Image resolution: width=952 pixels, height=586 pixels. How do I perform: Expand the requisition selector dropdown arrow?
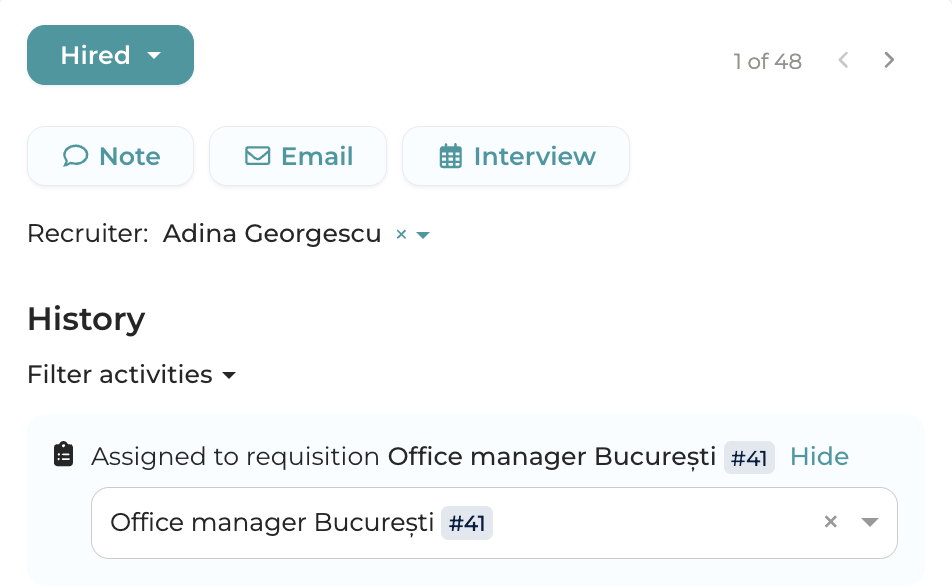tap(869, 522)
